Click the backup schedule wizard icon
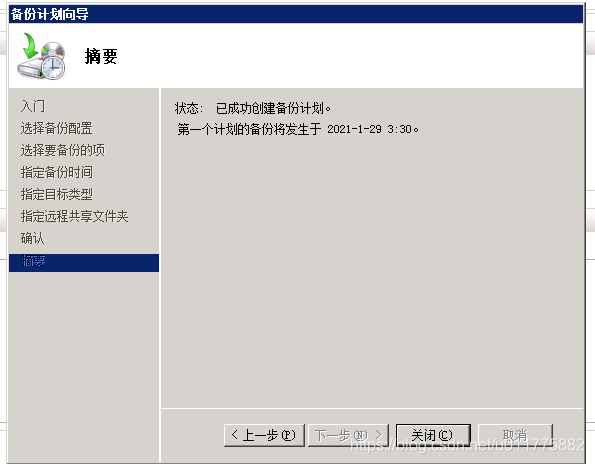The height and width of the screenshot is (464, 595). [x=42, y=56]
